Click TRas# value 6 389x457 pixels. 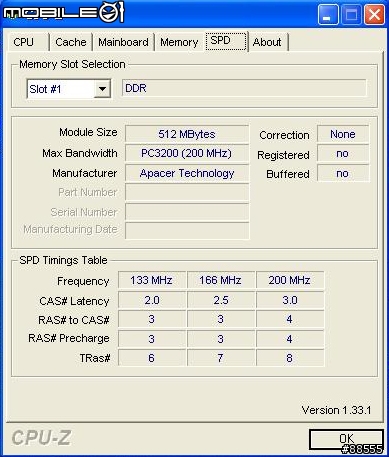click(x=152, y=358)
